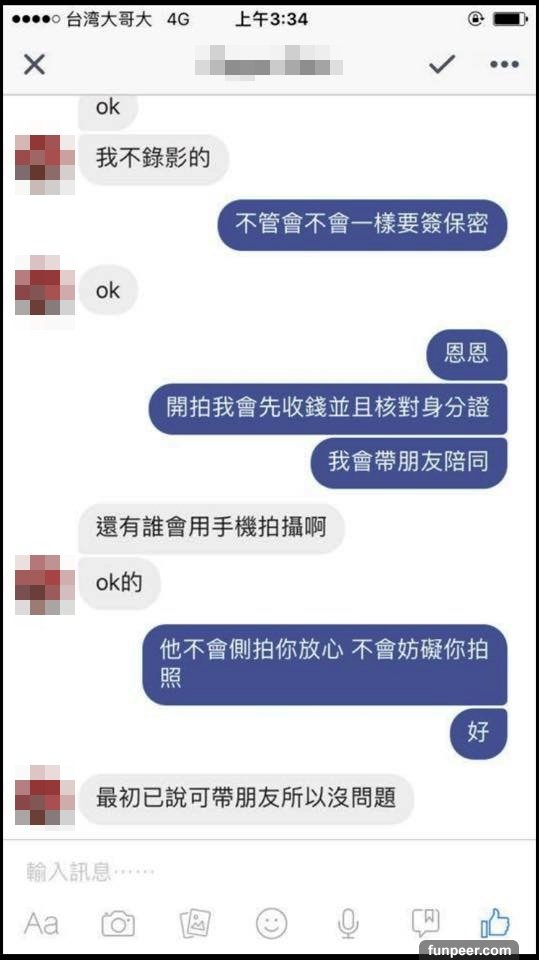The width and height of the screenshot is (539, 960).
Task: Tap the battery indicator in status bar
Action: pyautogui.click(x=510, y=20)
